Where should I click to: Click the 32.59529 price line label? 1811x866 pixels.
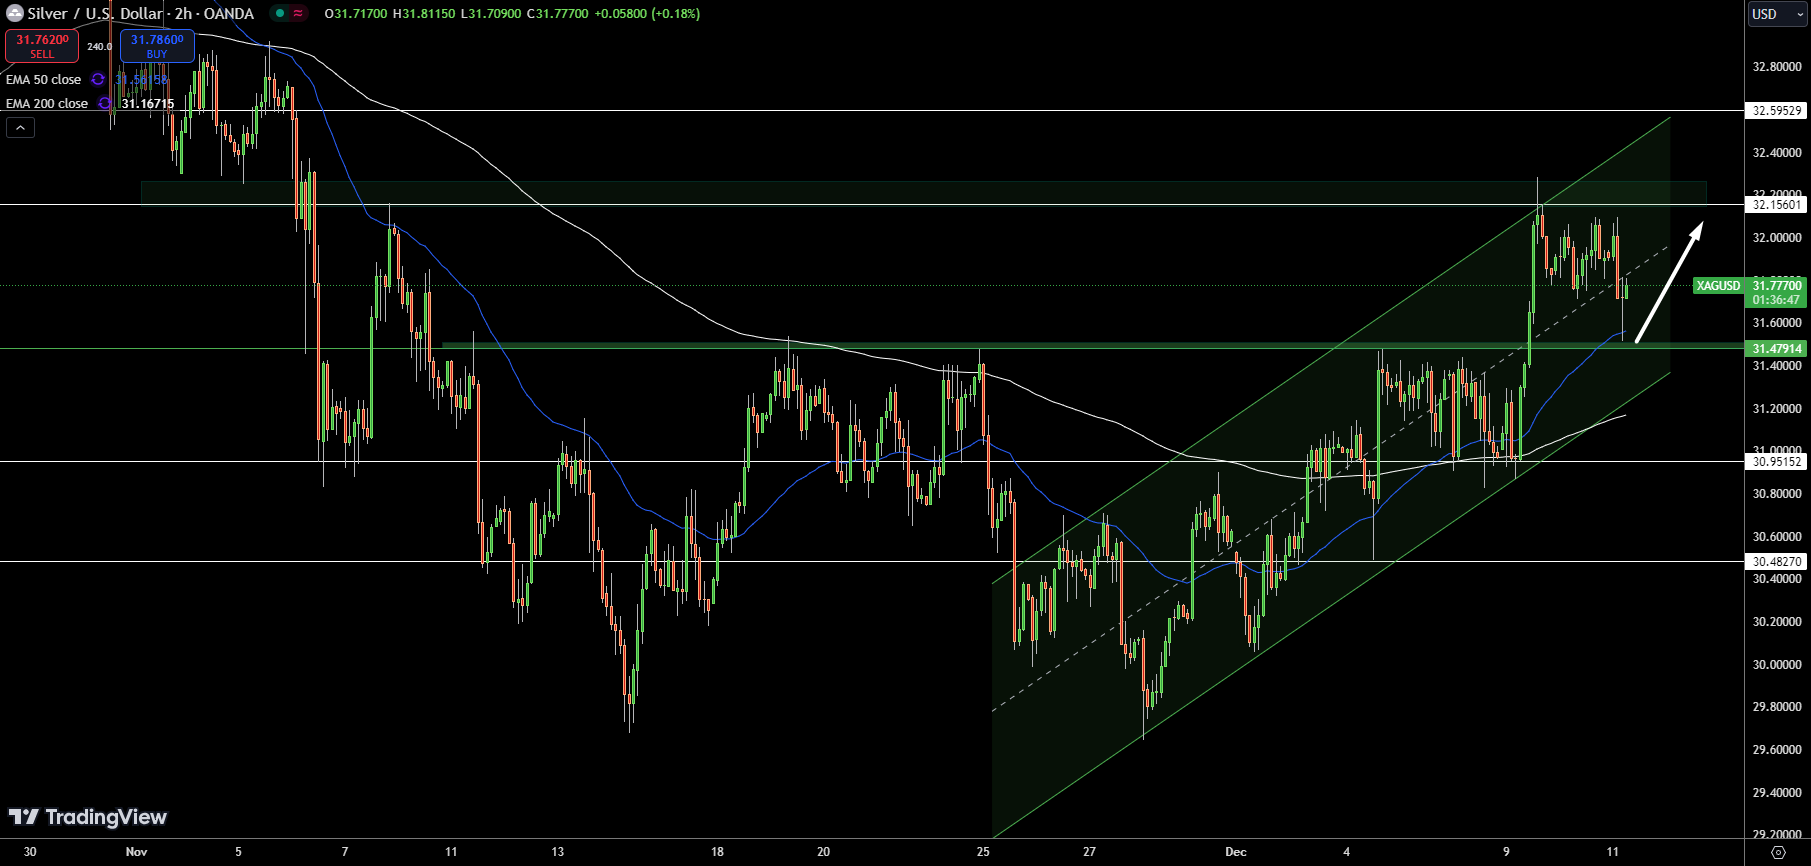(1777, 111)
